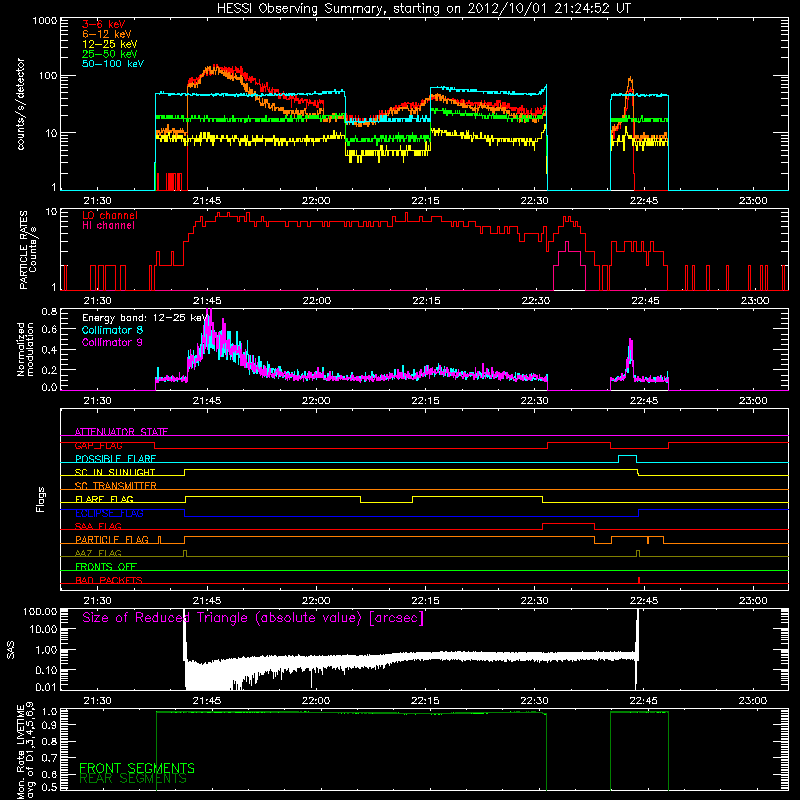Click the green '25-50 keV' legend entry
The height and width of the screenshot is (800, 800).
pyautogui.click(x=110, y=54)
